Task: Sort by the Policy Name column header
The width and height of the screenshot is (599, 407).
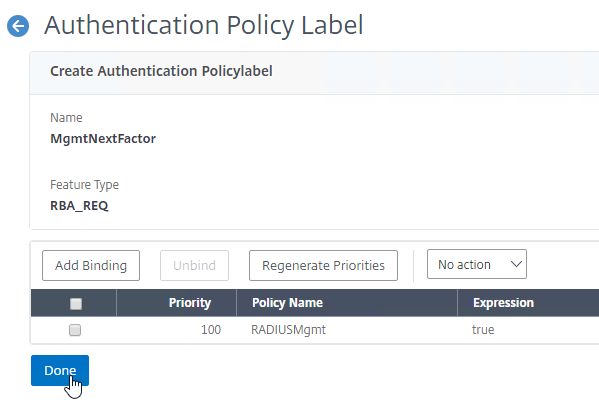Action: (287, 303)
